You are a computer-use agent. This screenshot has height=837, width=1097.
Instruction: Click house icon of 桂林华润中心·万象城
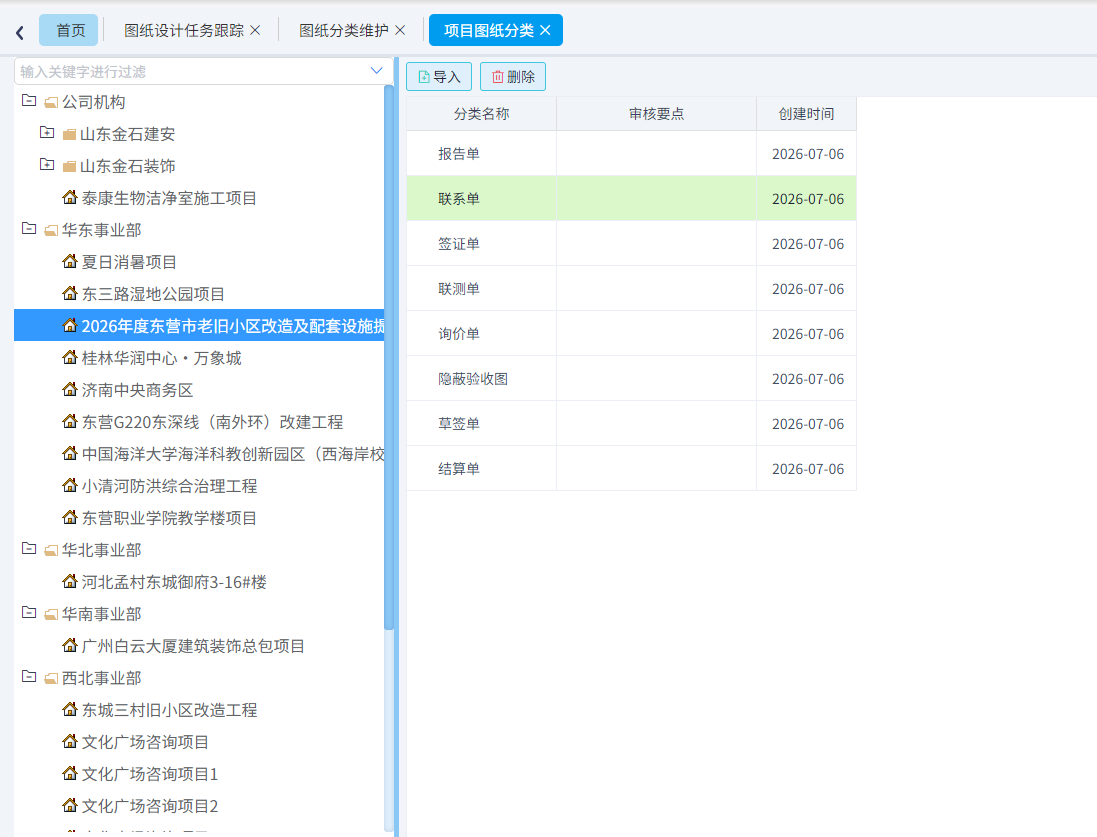point(70,357)
